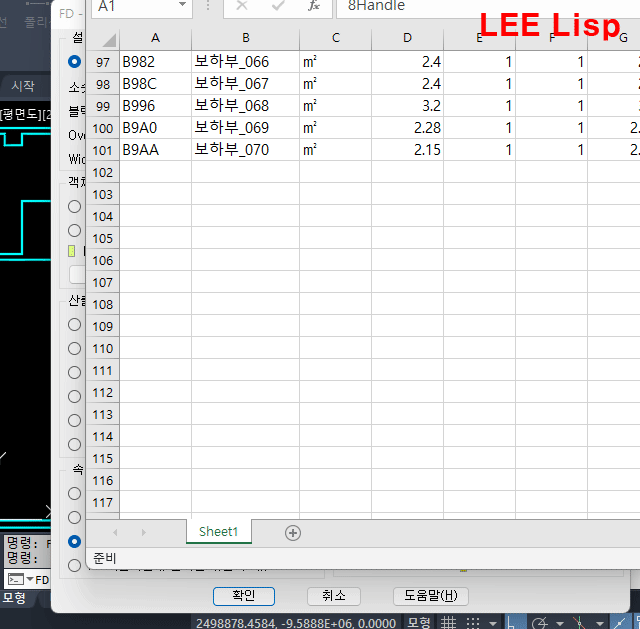Toggle snap mode dots icon in status bar
Image resolution: width=640 pixels, height=629 pixels.
[473, 623]
